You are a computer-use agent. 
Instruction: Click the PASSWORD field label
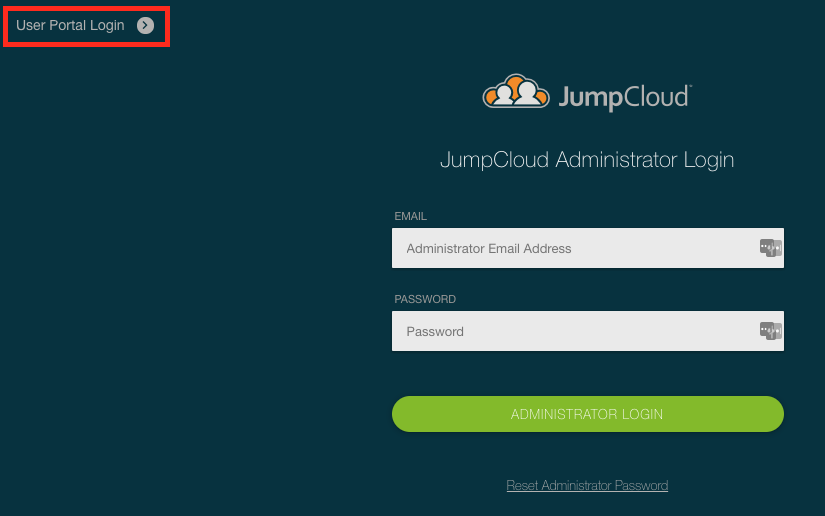[425, 299]
